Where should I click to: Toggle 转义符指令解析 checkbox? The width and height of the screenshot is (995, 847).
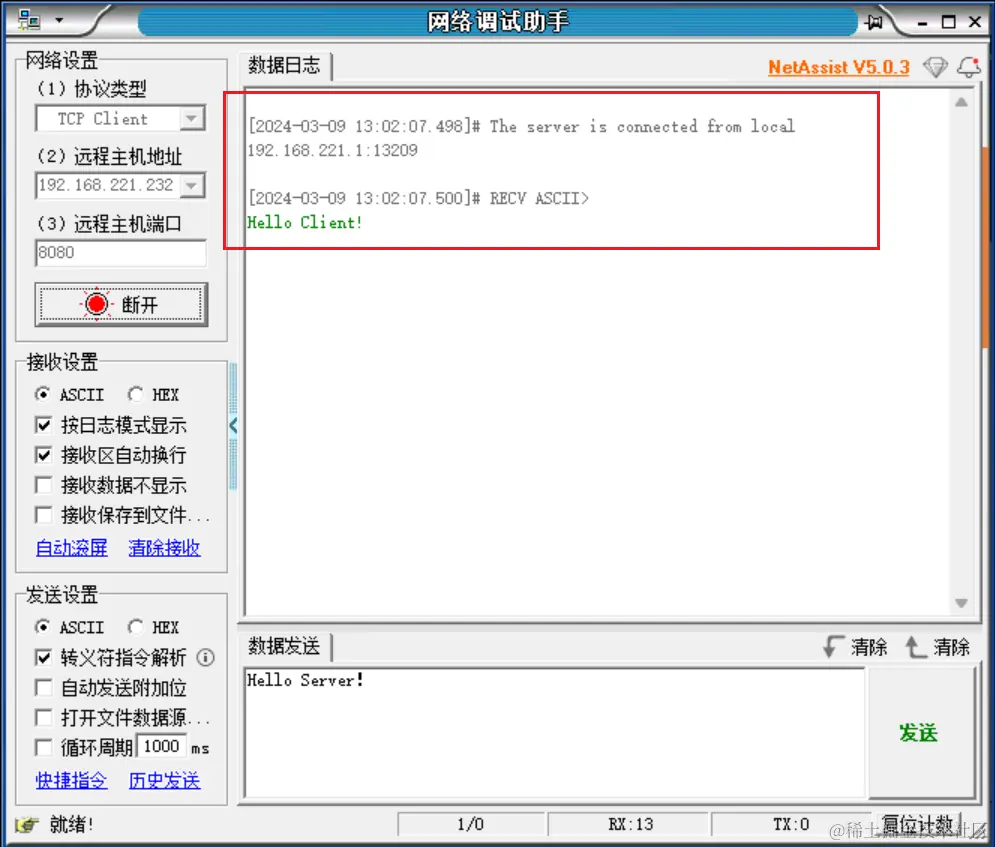coord(43,657)
